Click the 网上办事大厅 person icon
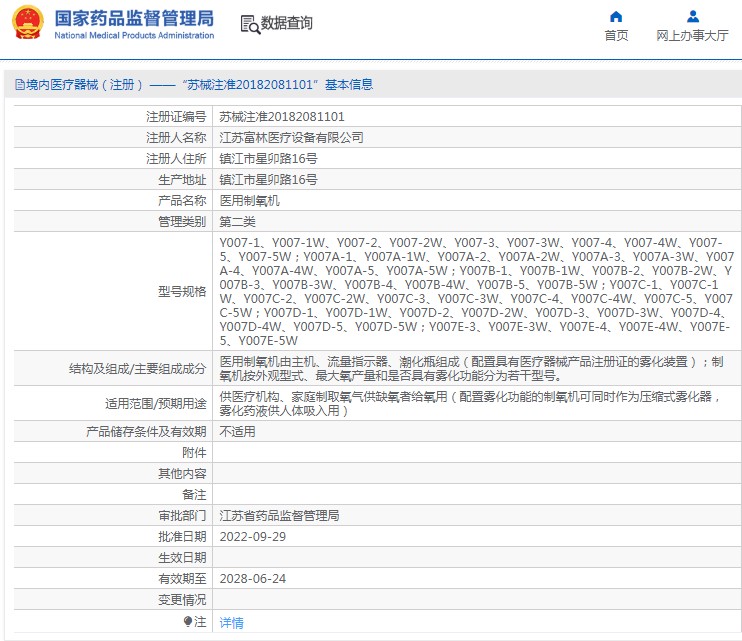Viewport: 742px width, 641px height. [692, 16]
